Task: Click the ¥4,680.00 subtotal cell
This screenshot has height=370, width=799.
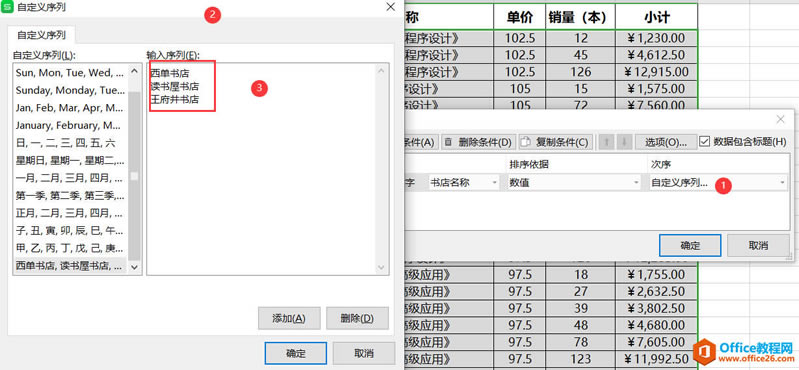Action: pyautogui.click(x=656, y=325)
